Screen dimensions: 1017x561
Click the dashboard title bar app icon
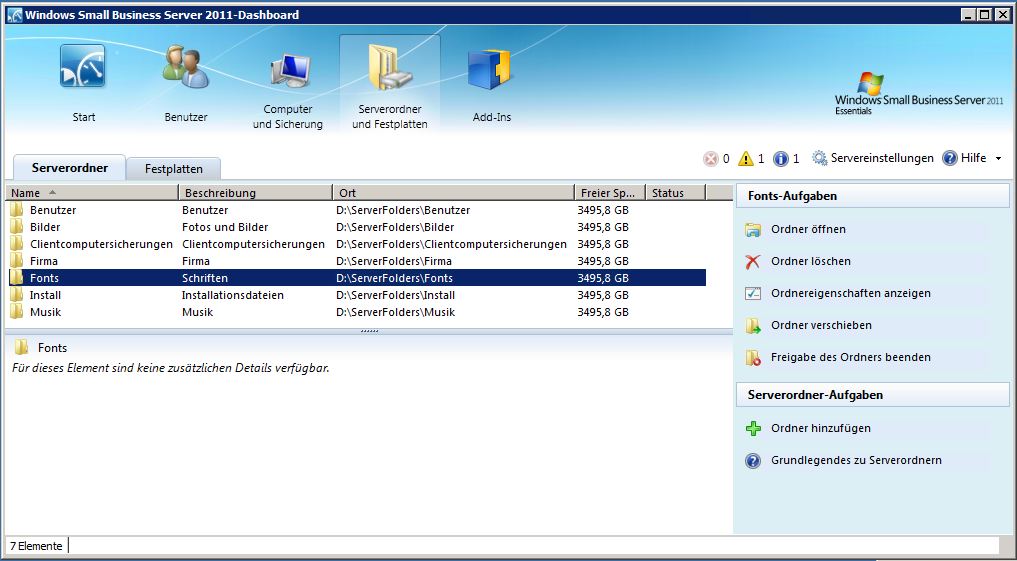pos(14,14)
